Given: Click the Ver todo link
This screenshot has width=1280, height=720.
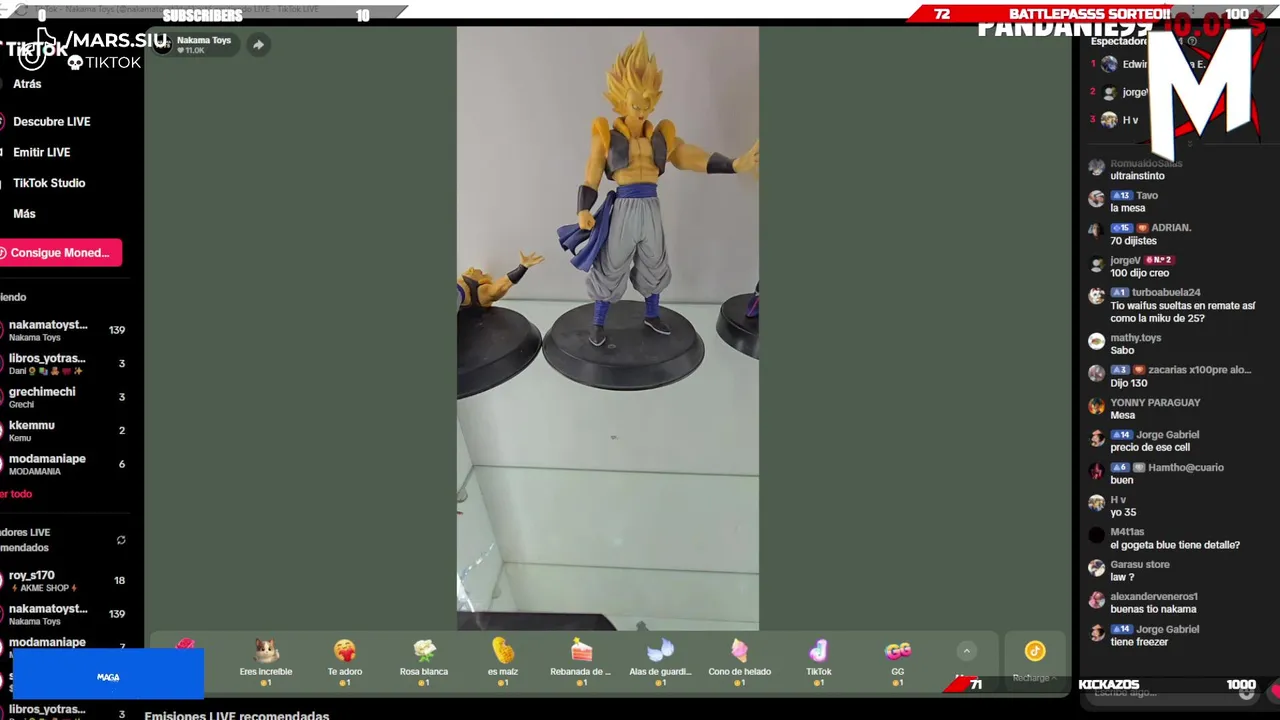Looking at the screenshot, I should pyautogui.click(x=16, y=494).
